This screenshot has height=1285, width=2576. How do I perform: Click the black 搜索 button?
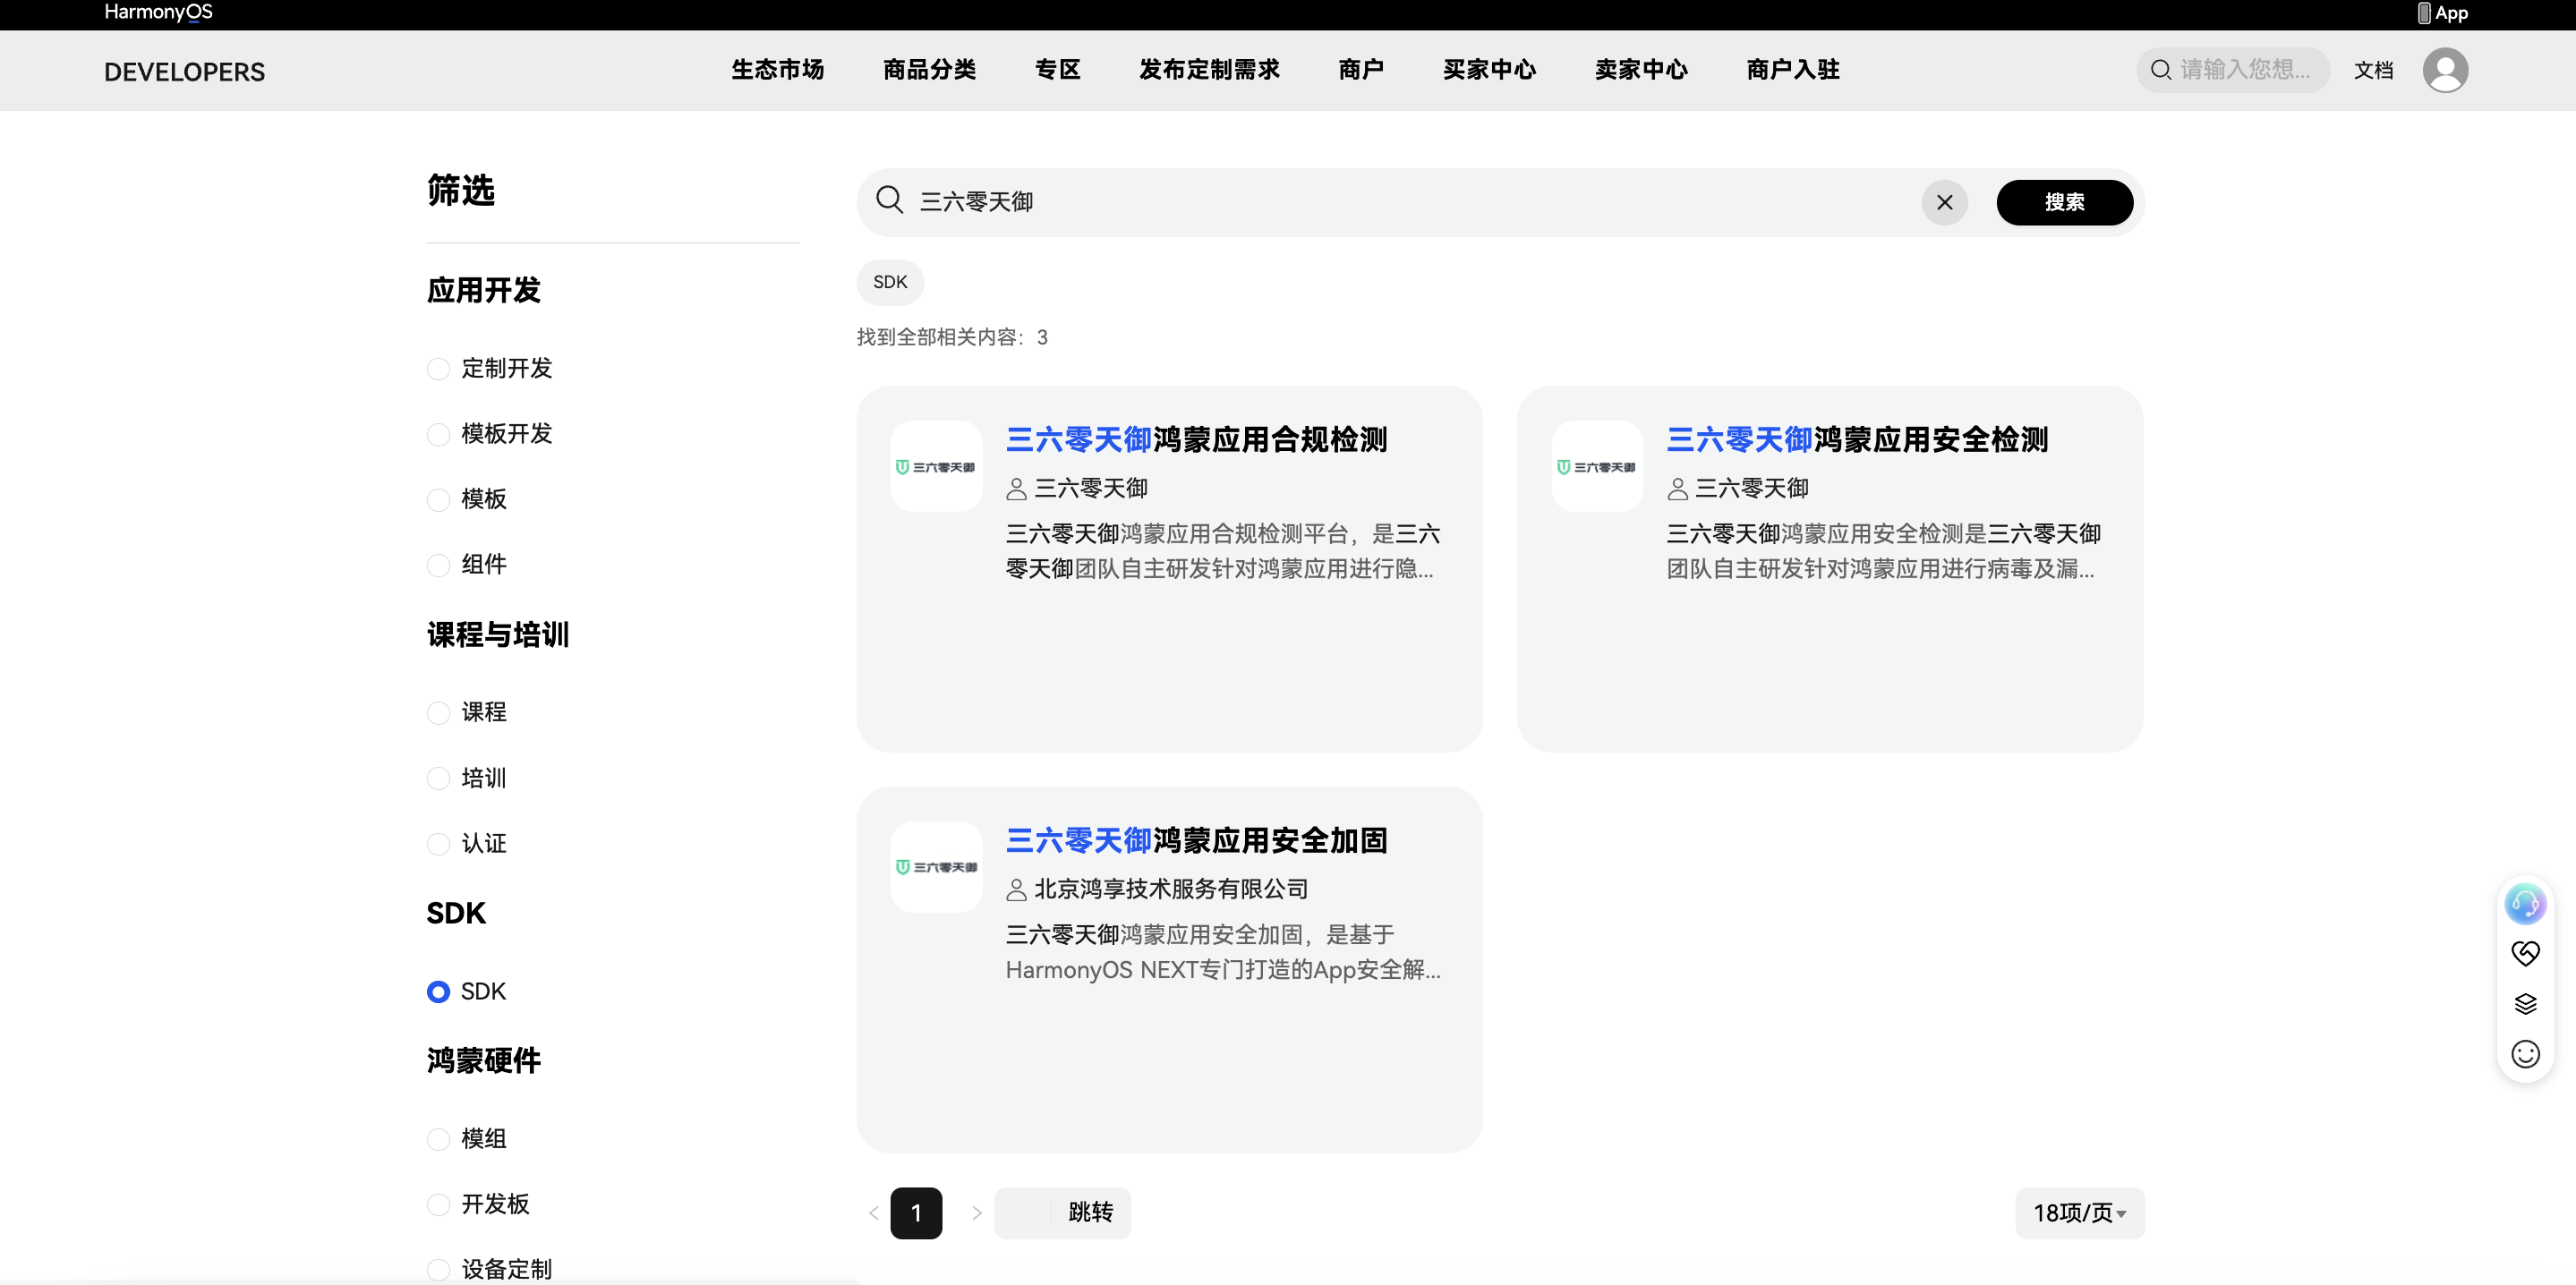tap(2064, 202)
